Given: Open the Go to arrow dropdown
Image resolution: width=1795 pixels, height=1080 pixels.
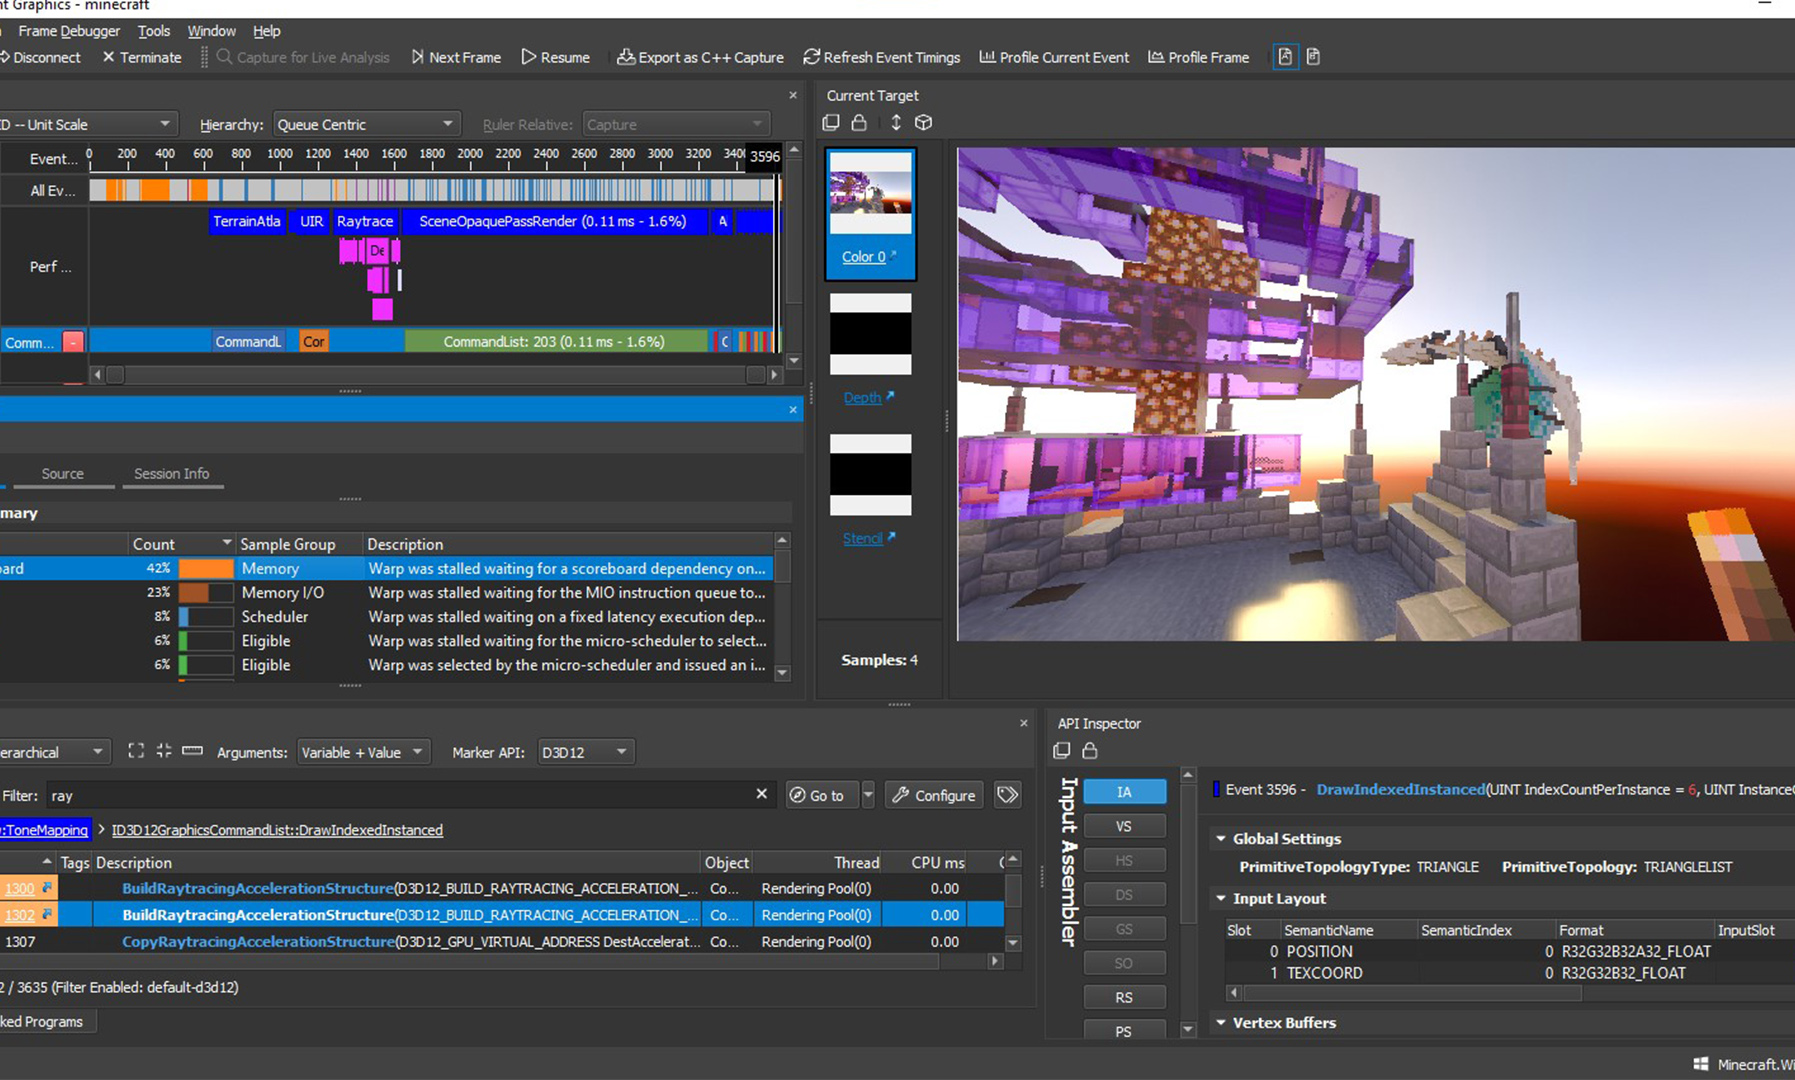Looking at the screenshot, I should (x=868, y=795).
